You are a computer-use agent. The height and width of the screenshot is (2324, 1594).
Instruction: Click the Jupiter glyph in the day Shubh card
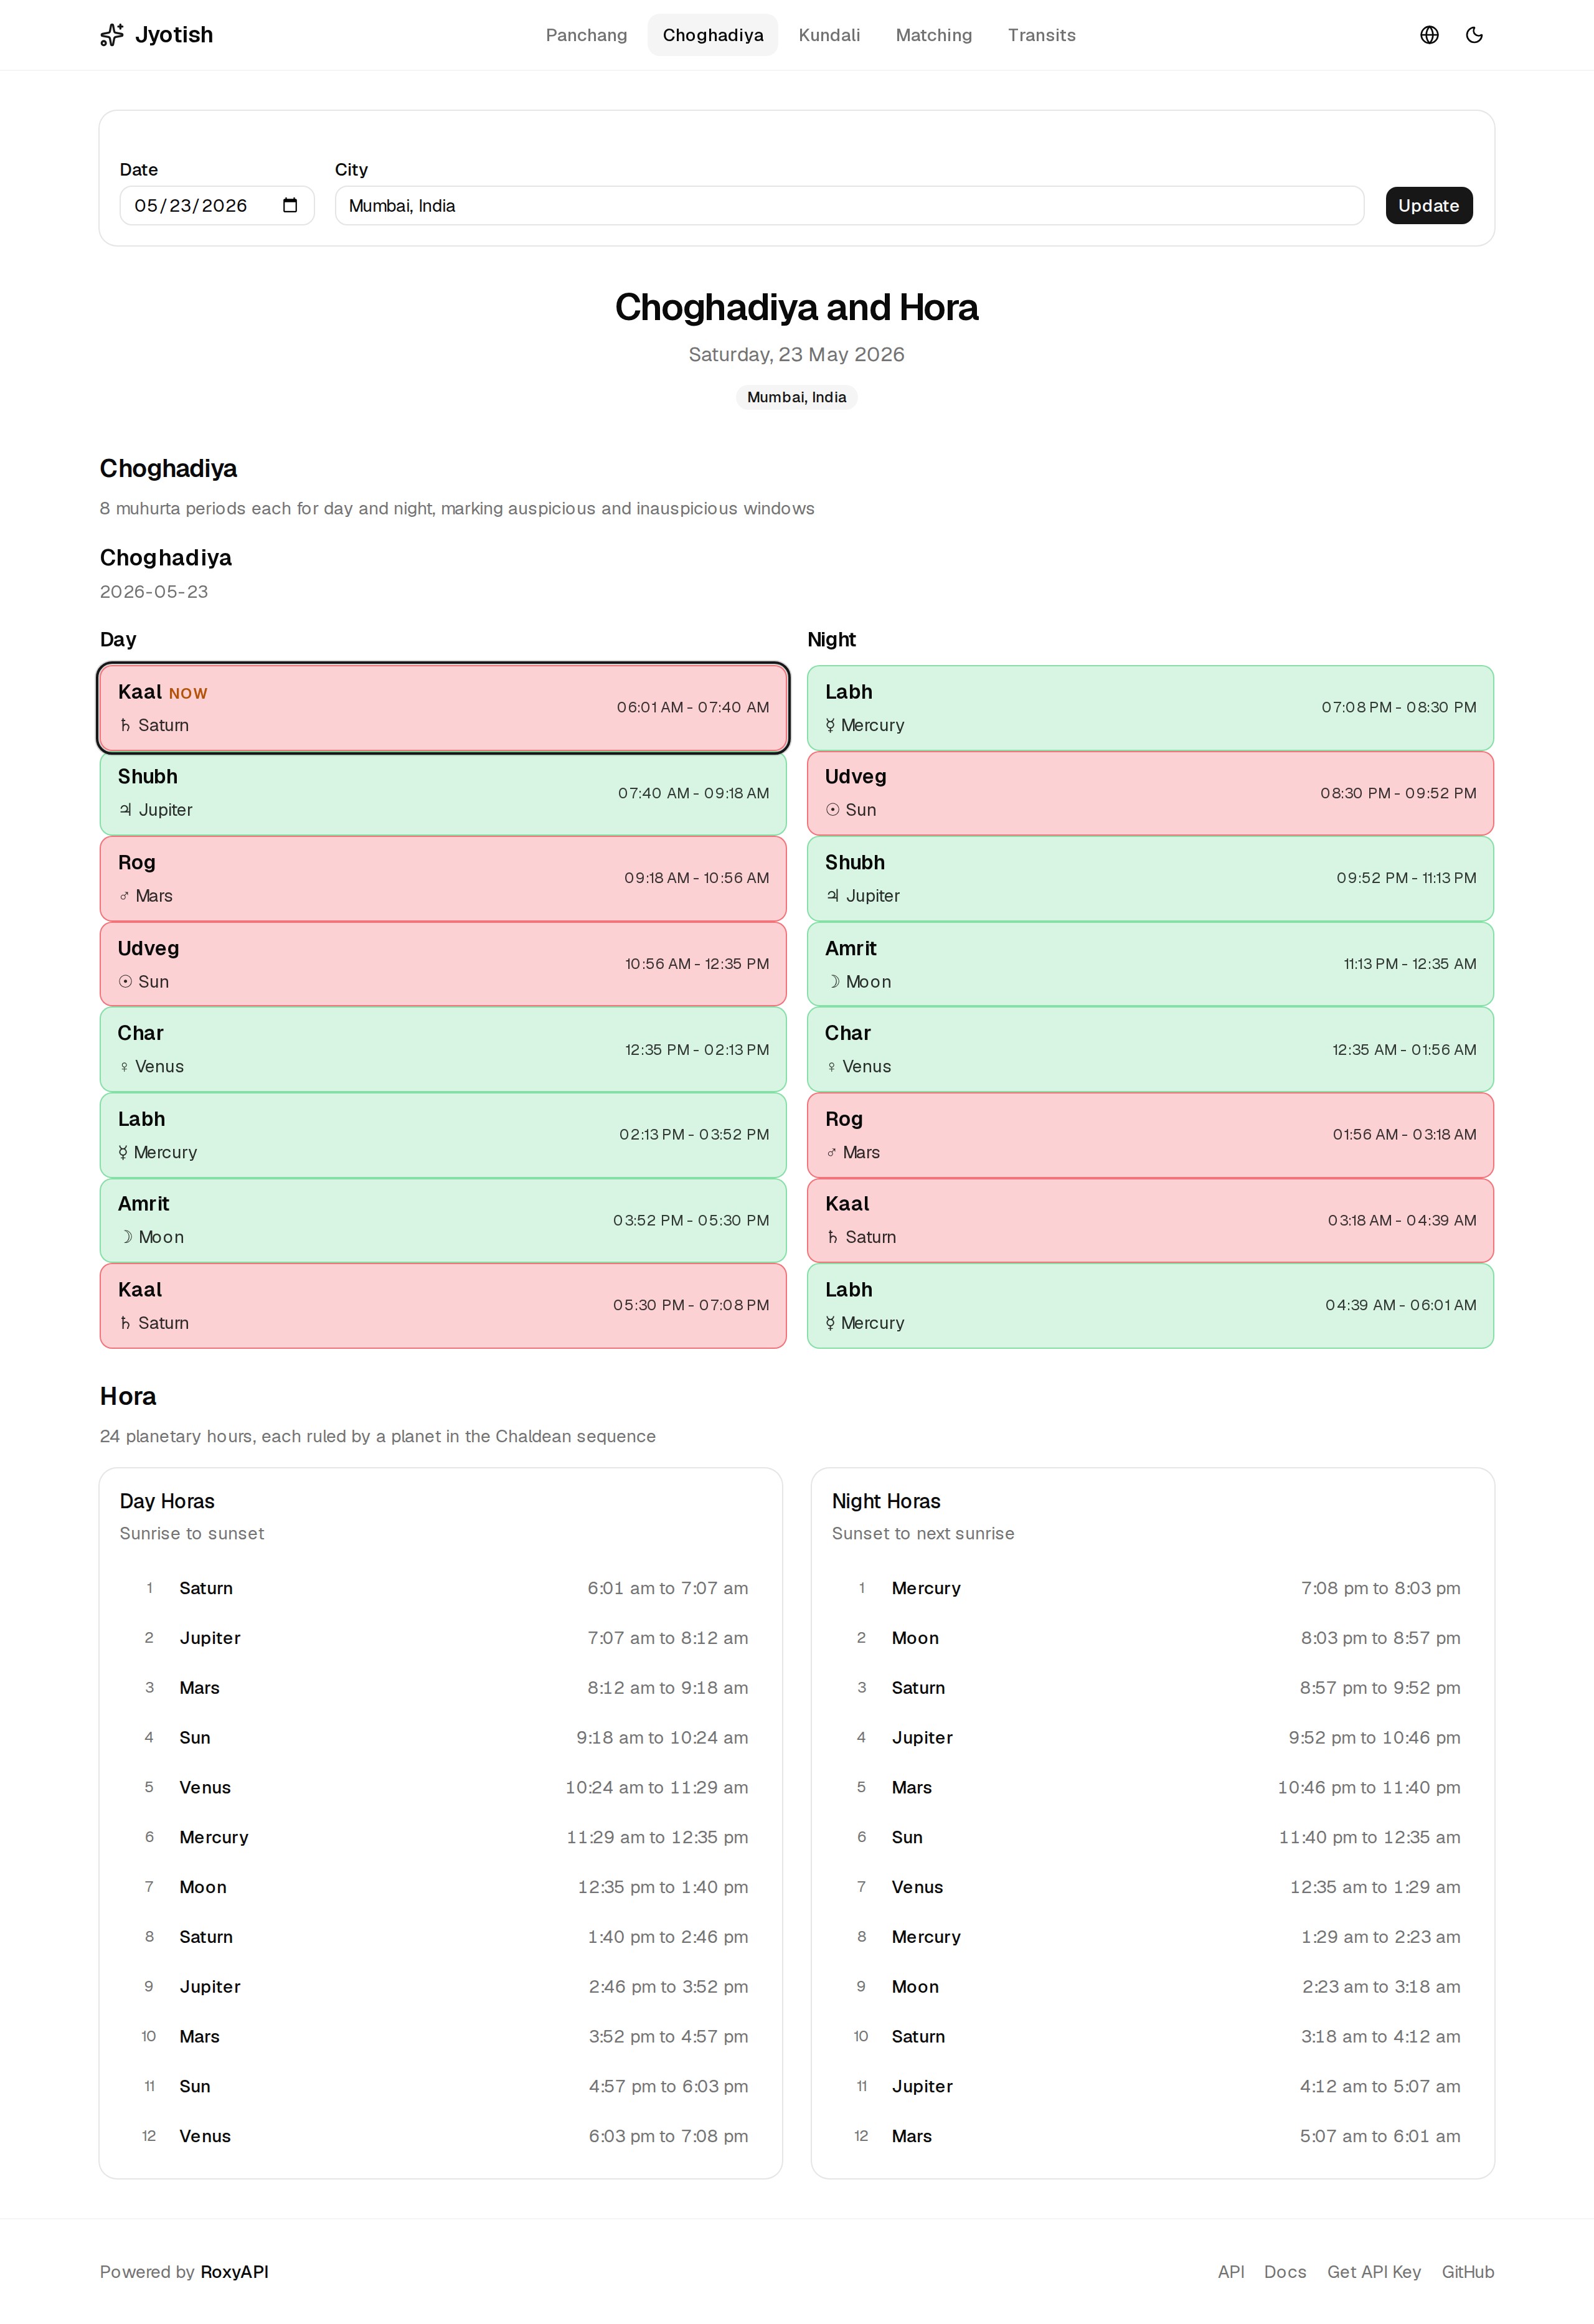click(125, 810)
